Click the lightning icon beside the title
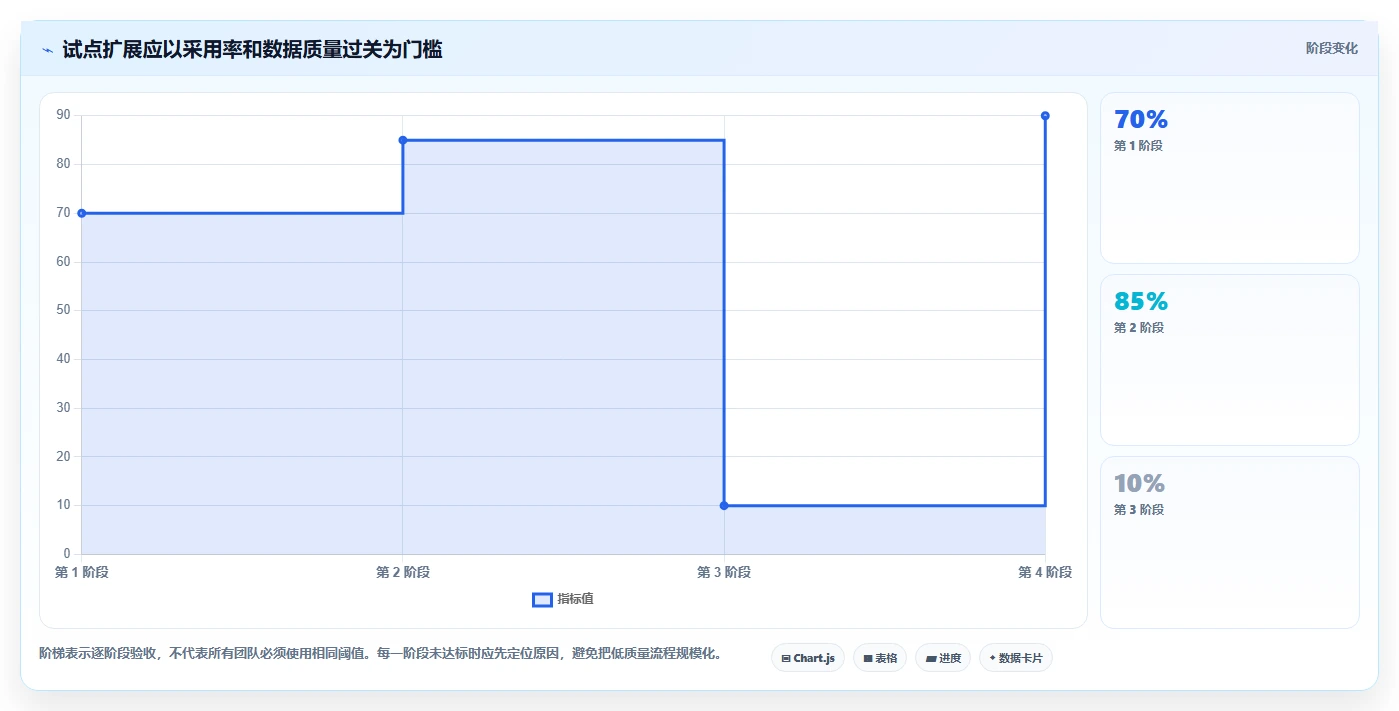 point(47,49)
